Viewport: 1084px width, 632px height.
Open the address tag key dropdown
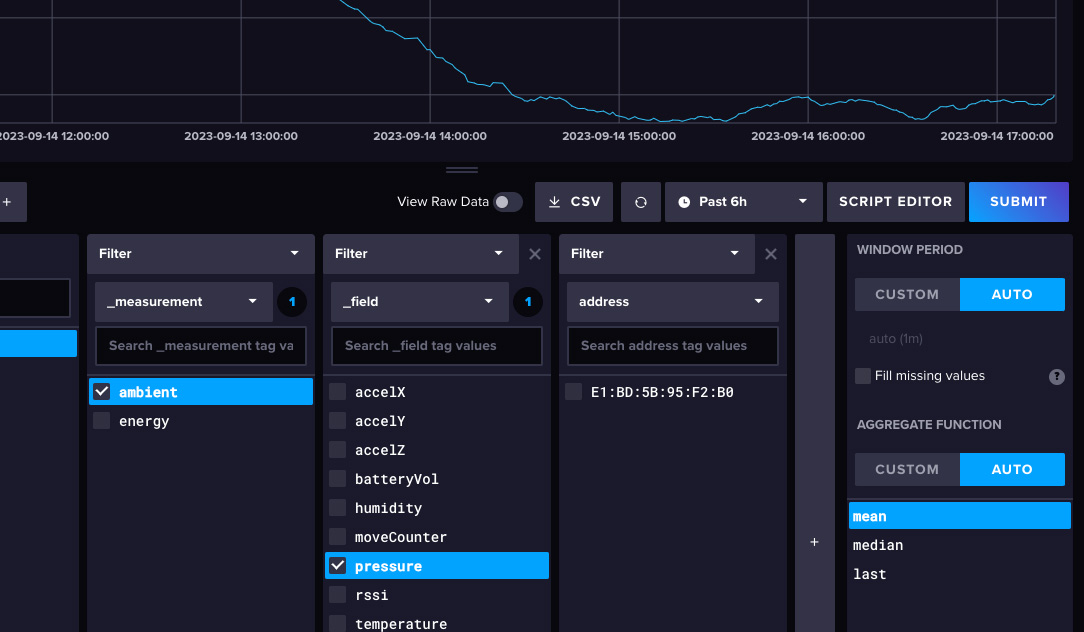pos(672,301)
